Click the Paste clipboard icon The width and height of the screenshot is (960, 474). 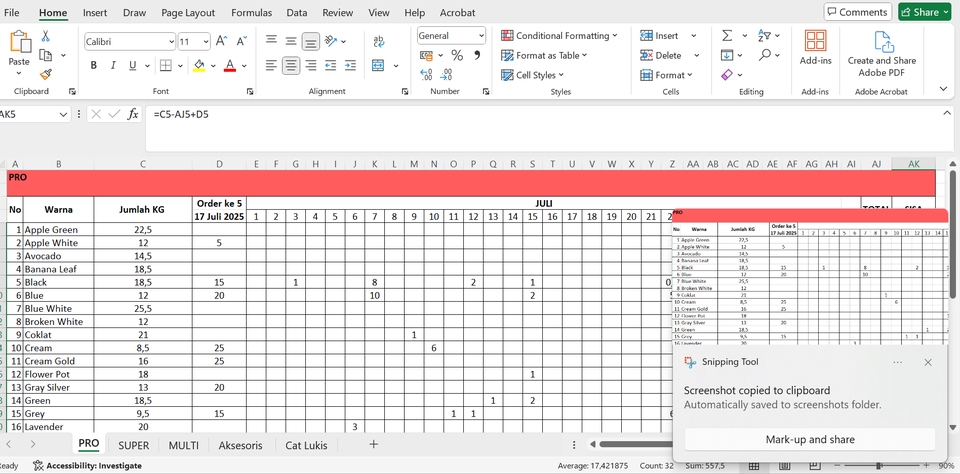coord(19,42)
